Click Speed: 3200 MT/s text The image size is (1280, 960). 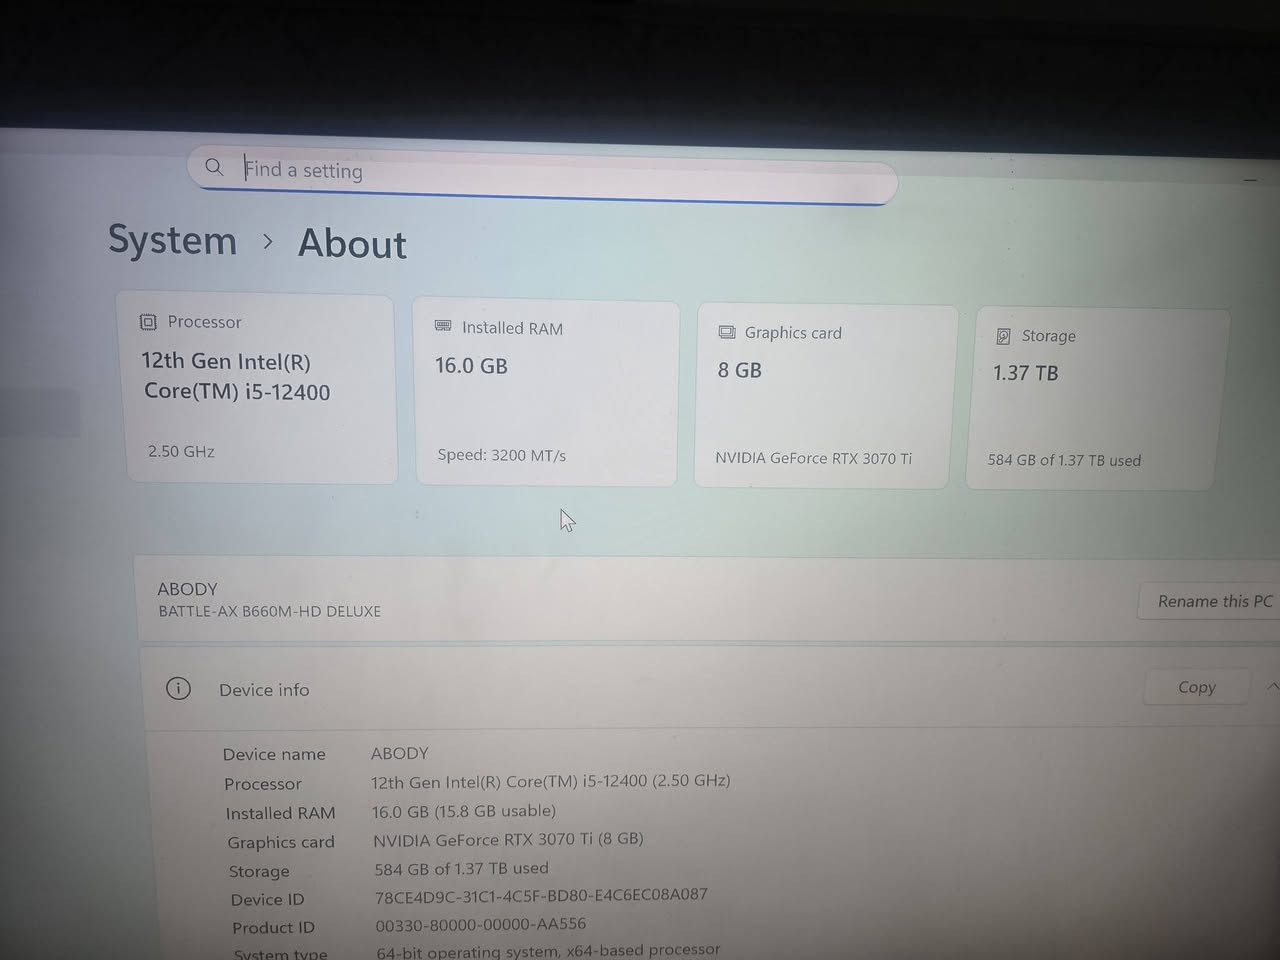501,455
